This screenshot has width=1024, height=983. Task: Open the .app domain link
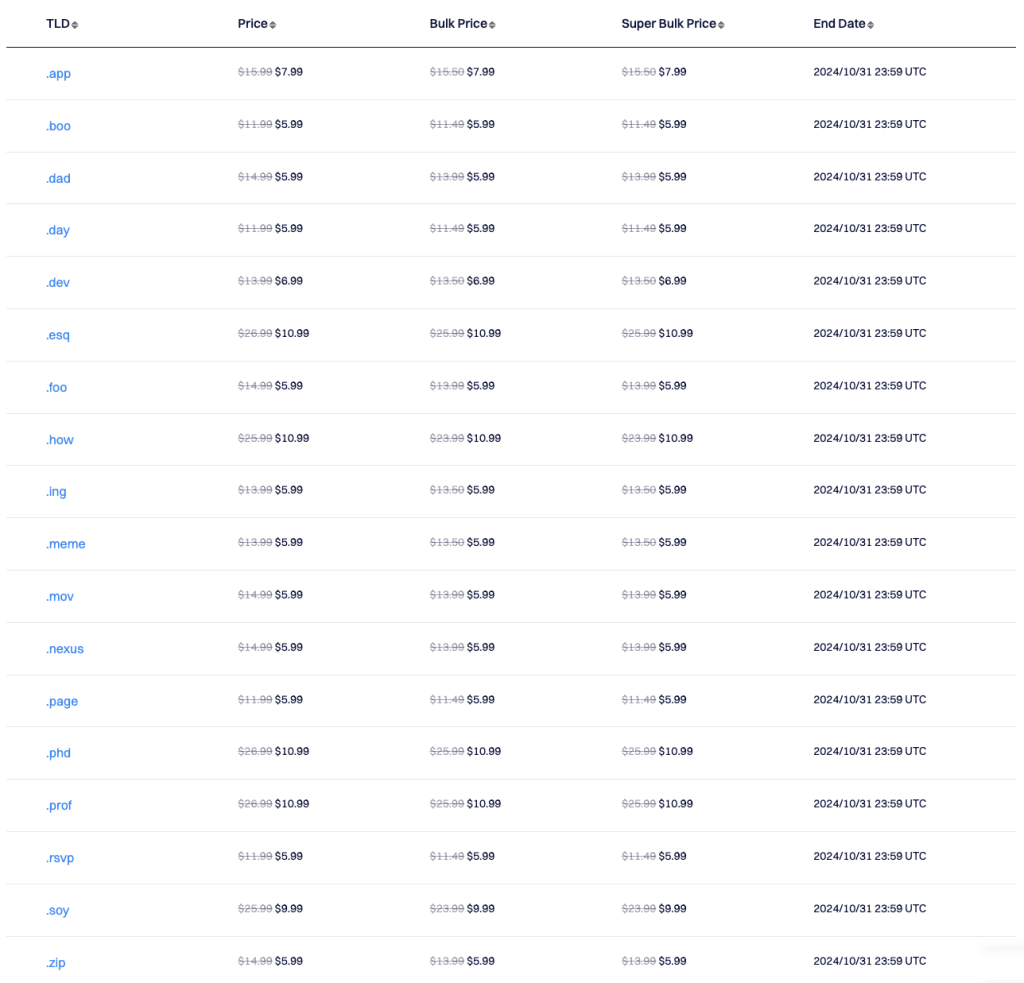point(58,74)
